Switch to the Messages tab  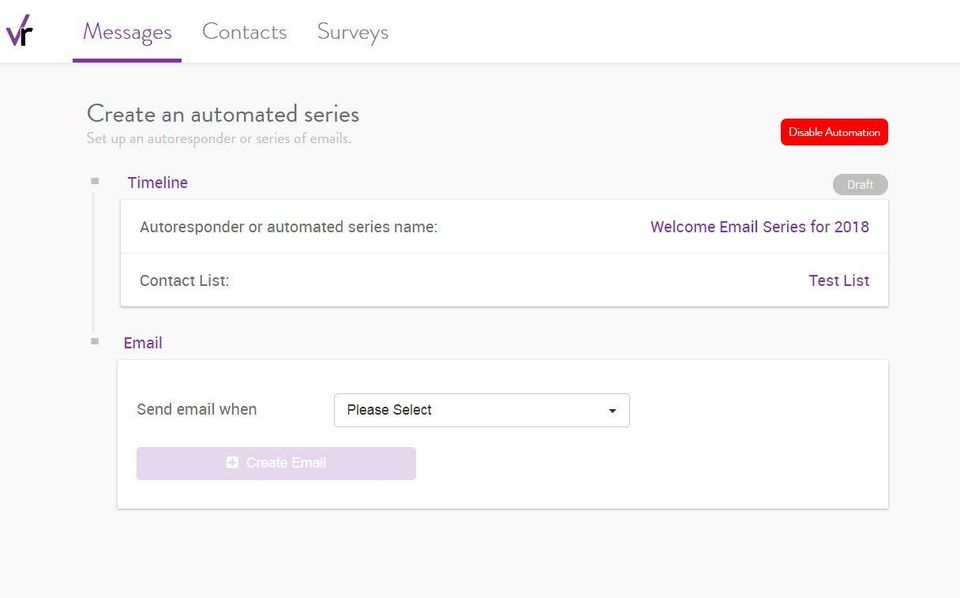[x=127, y=32]
